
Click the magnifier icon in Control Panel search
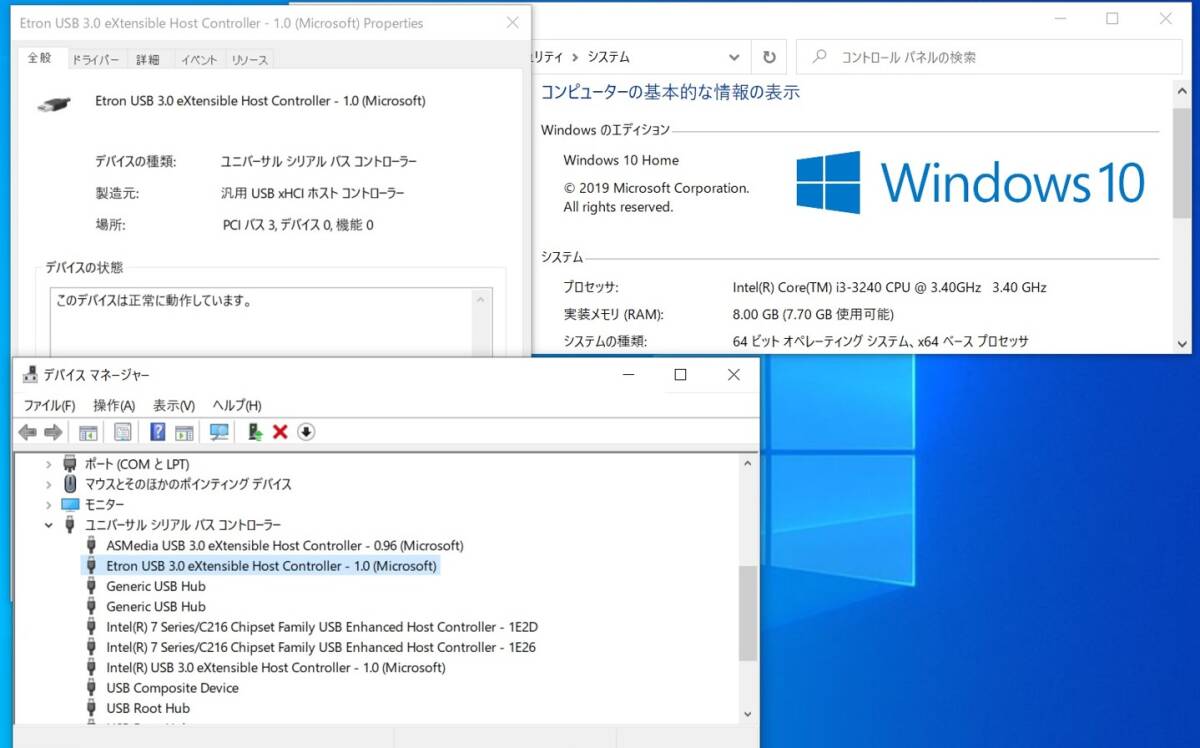click(820, 57)
